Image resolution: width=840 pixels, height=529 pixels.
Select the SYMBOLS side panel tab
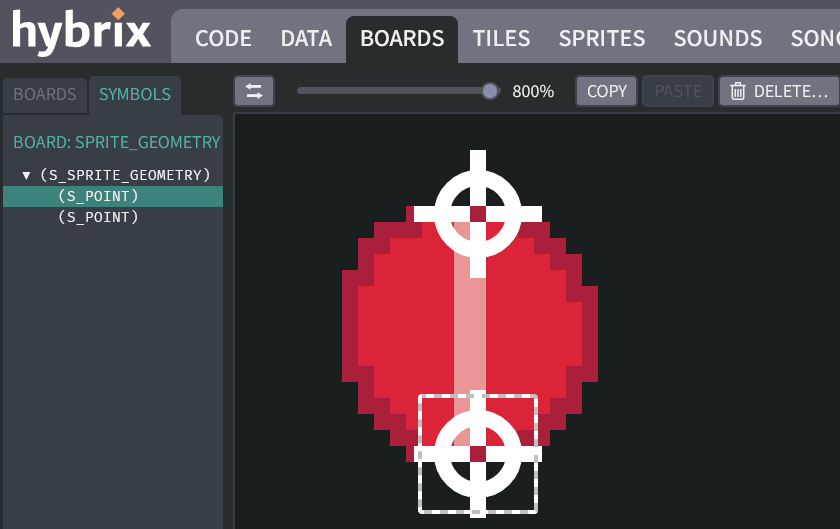coord(135,94)
